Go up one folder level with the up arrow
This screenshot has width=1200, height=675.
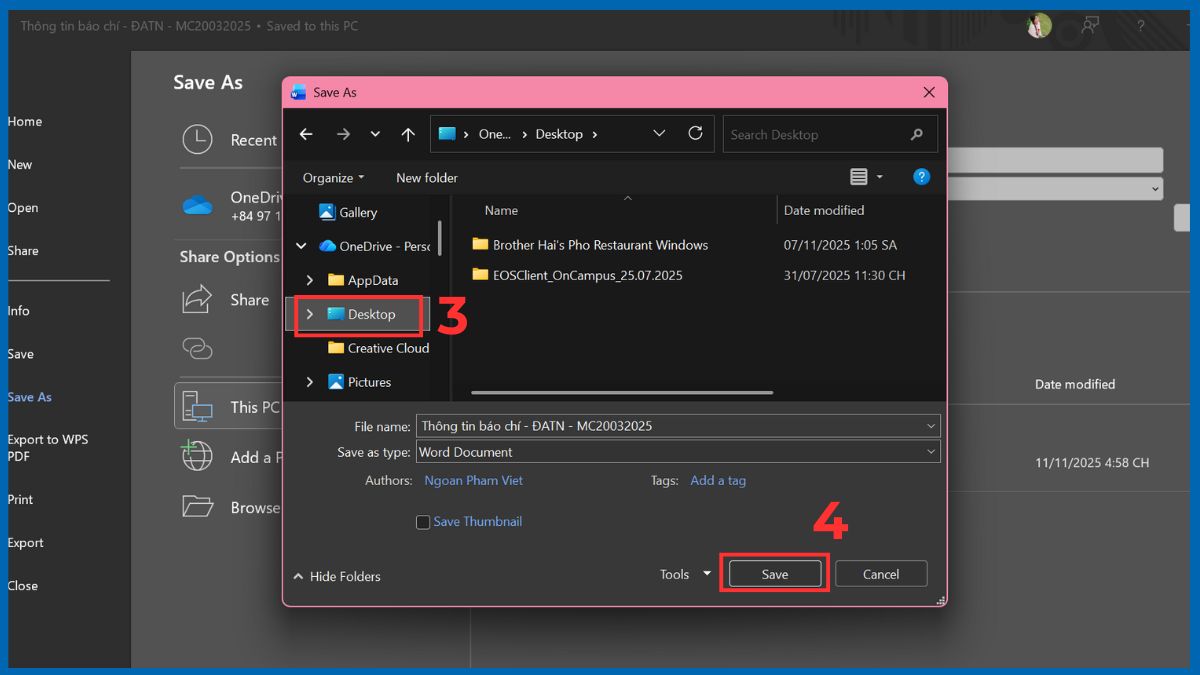click(409, 133)
